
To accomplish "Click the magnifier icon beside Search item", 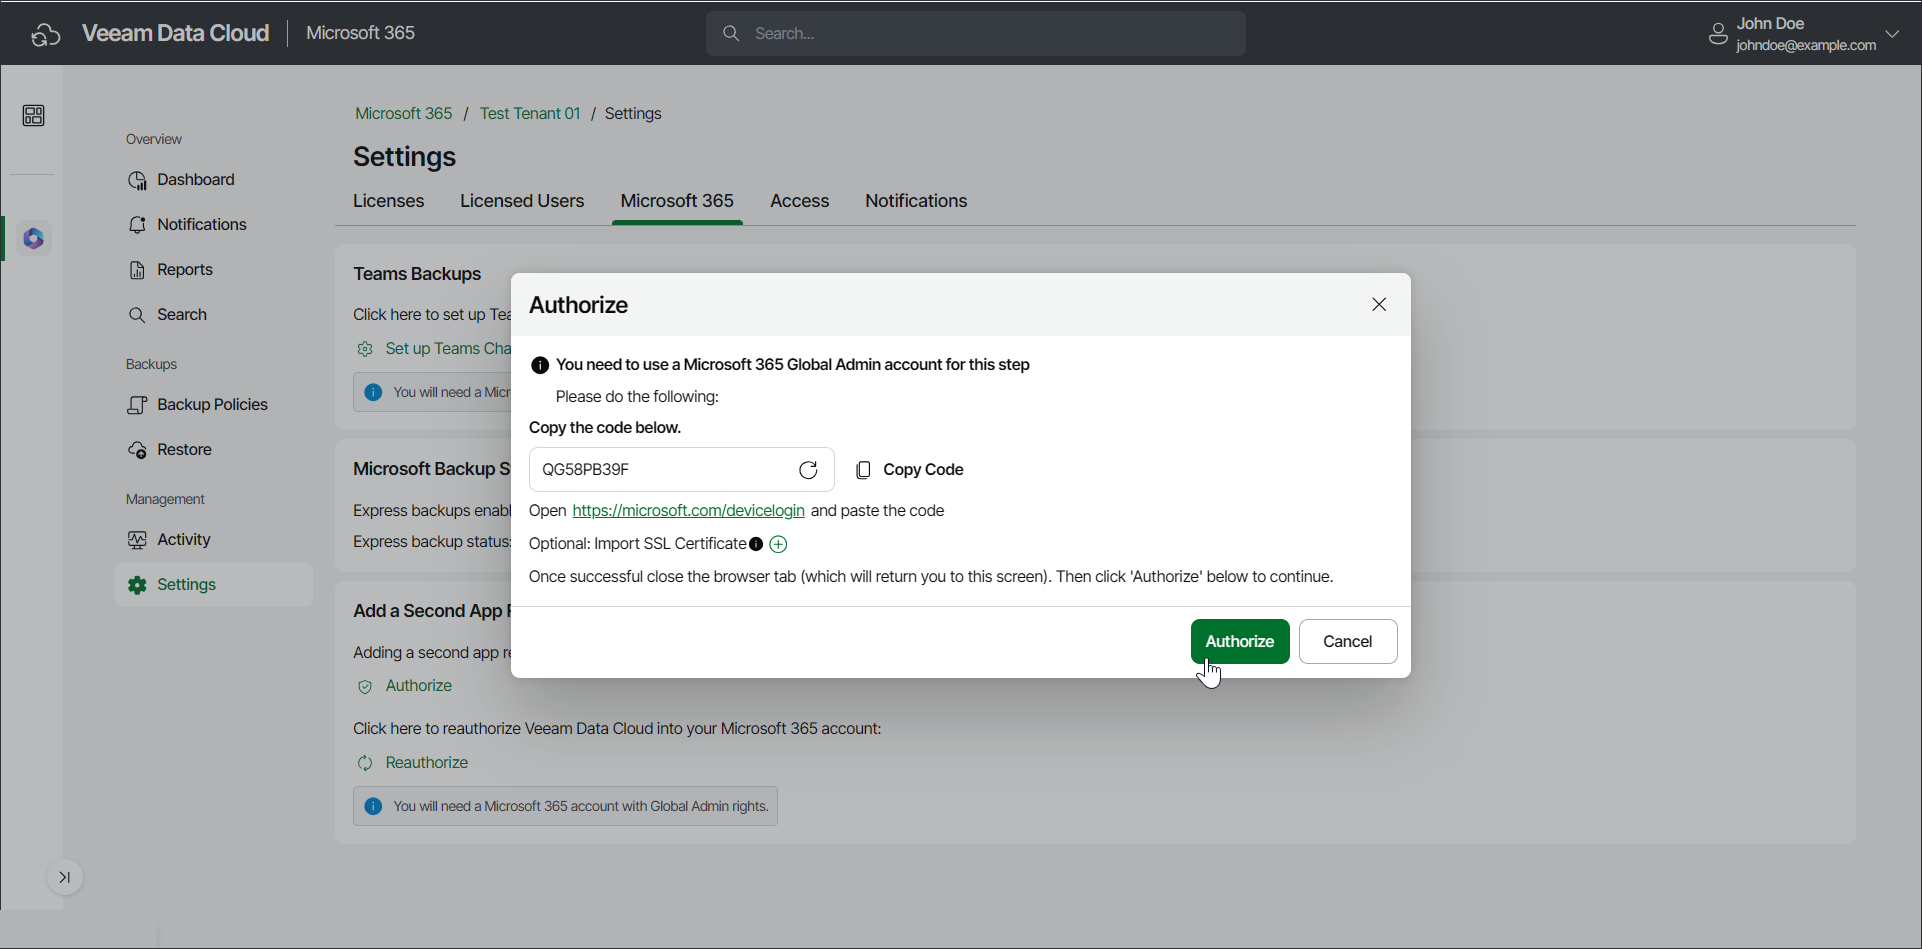I will point(137,315).
